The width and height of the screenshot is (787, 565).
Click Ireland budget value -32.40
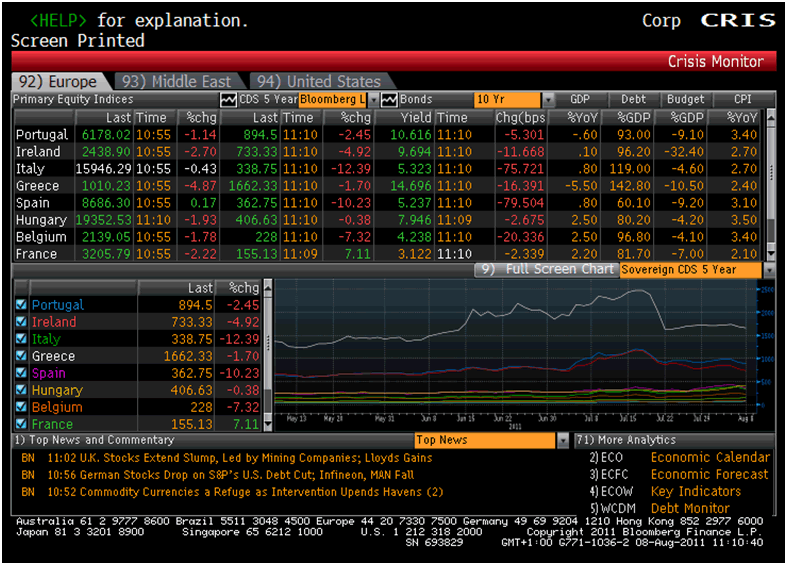tap(682, 152)
